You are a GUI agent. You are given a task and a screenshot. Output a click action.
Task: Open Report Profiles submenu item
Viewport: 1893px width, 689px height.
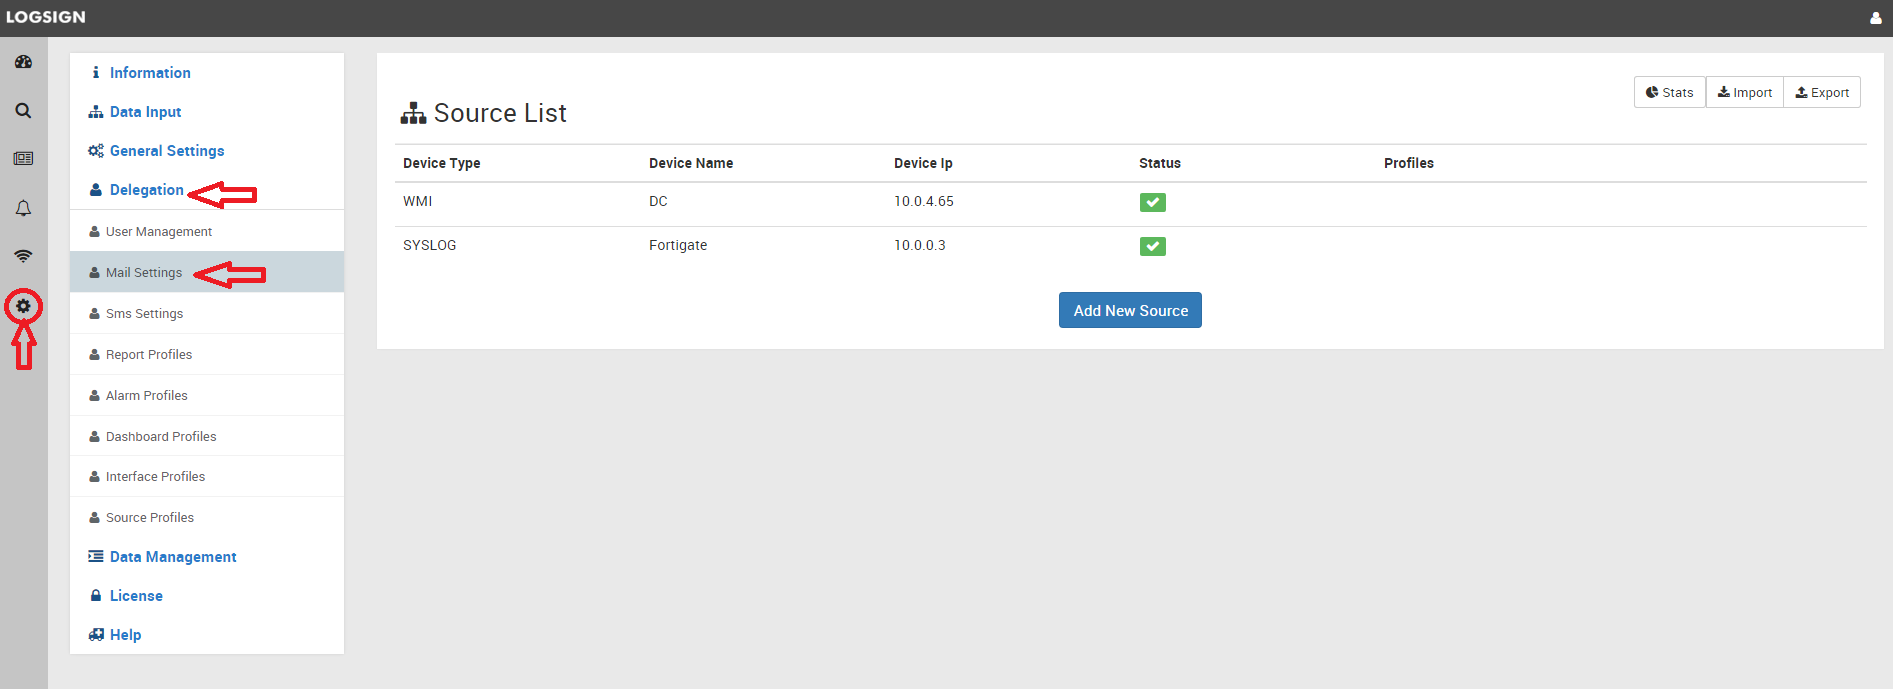[207, 354]
